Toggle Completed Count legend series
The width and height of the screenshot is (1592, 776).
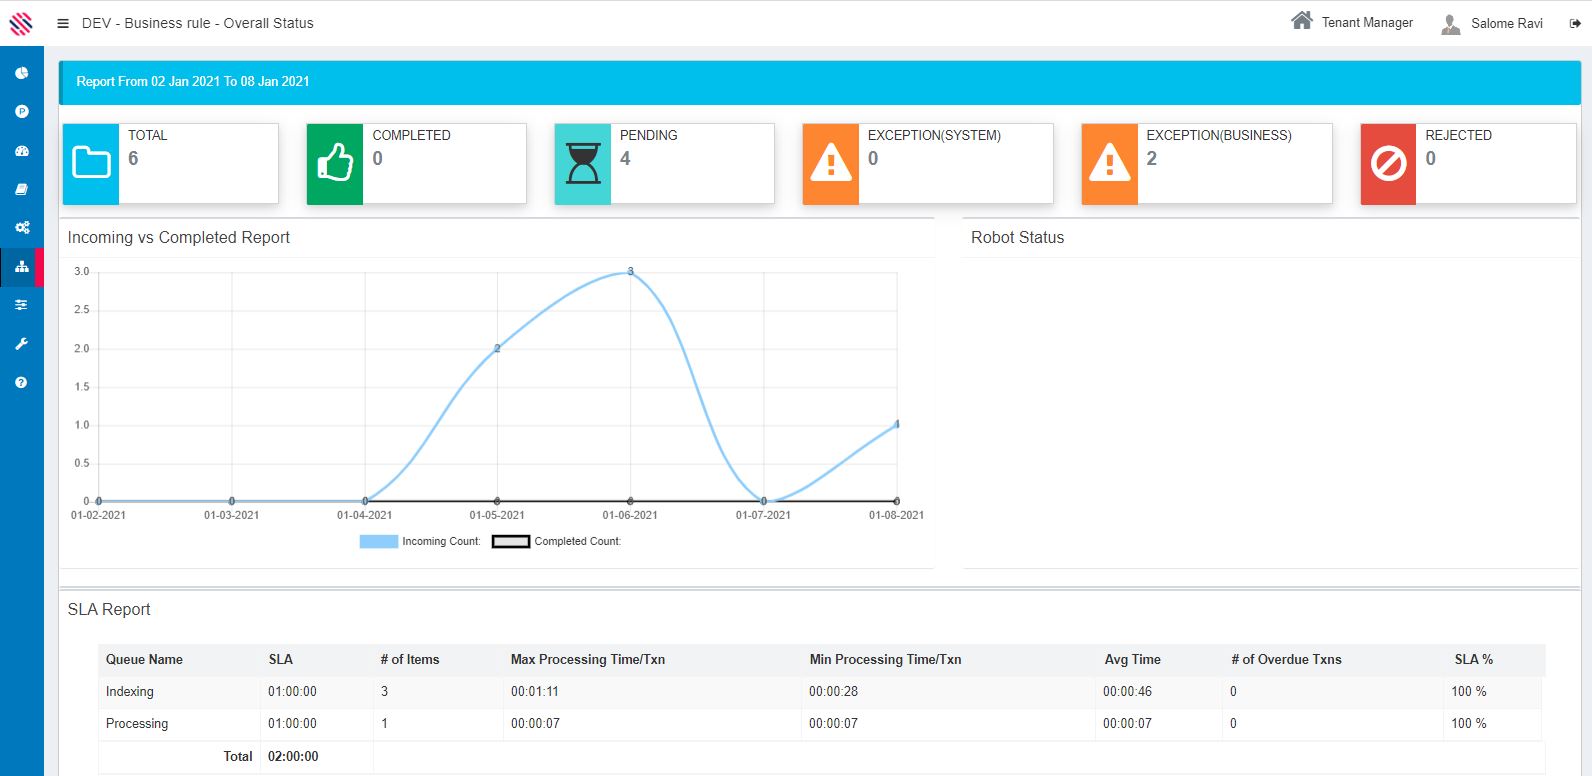click(556, 541)
